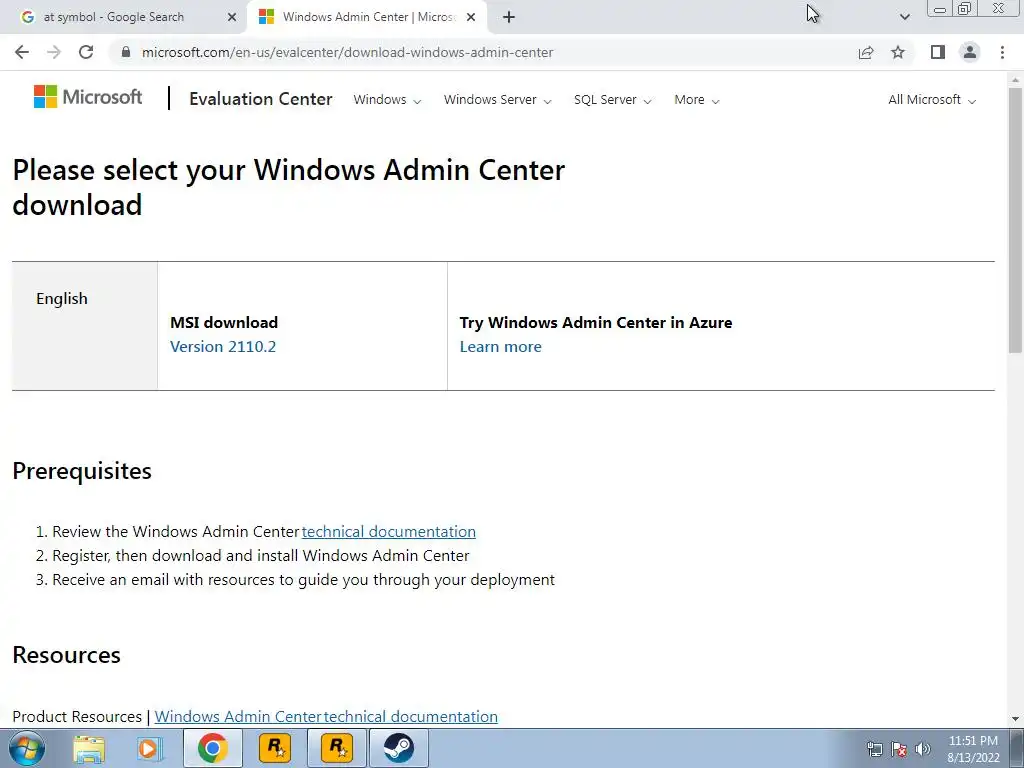
Task: Close the 'at symbol - Google Search' tab
Action: tap(231, 17)
